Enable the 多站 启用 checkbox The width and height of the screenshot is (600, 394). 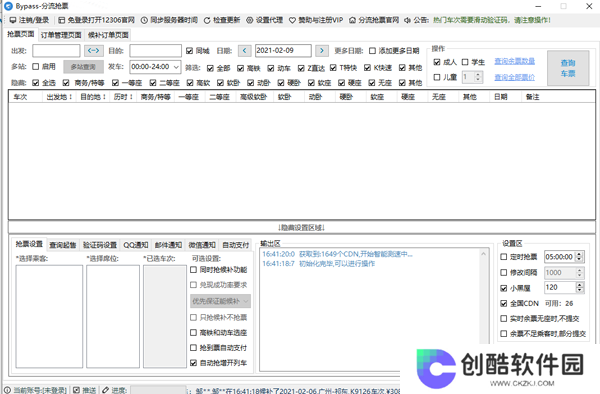click(x=36, y=67)
